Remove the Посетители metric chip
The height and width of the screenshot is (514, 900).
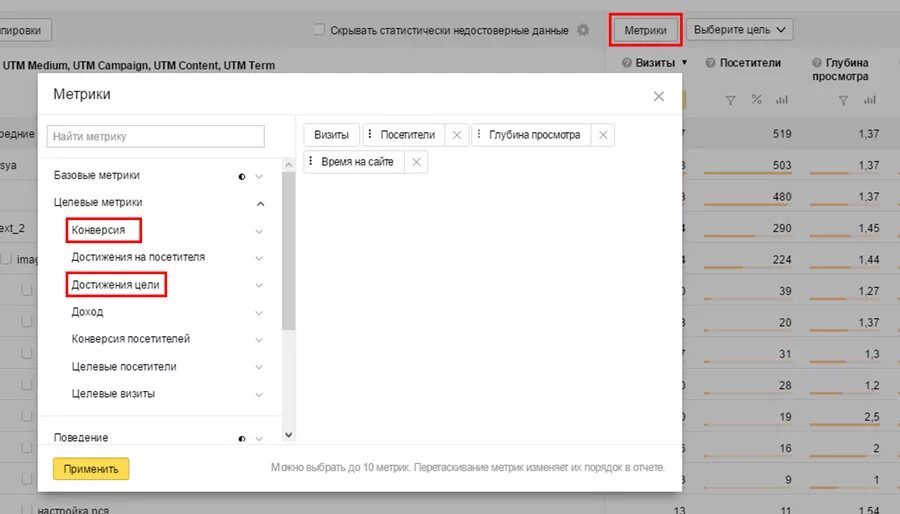(x=457, y=135)
